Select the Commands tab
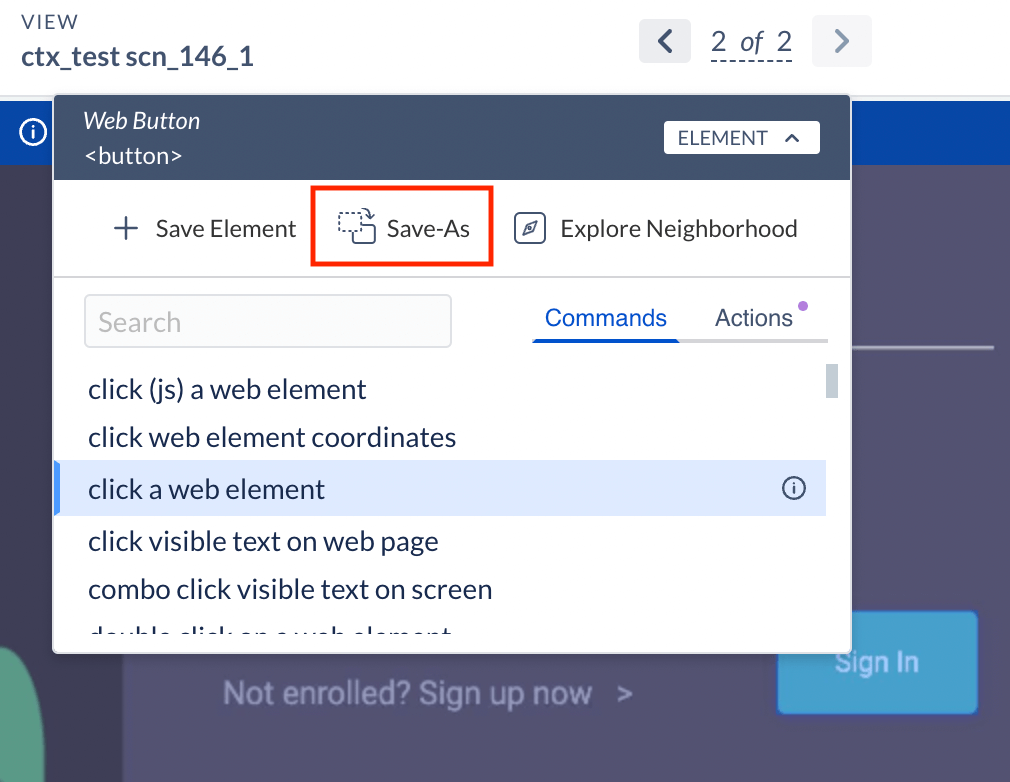This screenshot has height=782, width=1010. (605, 318)
